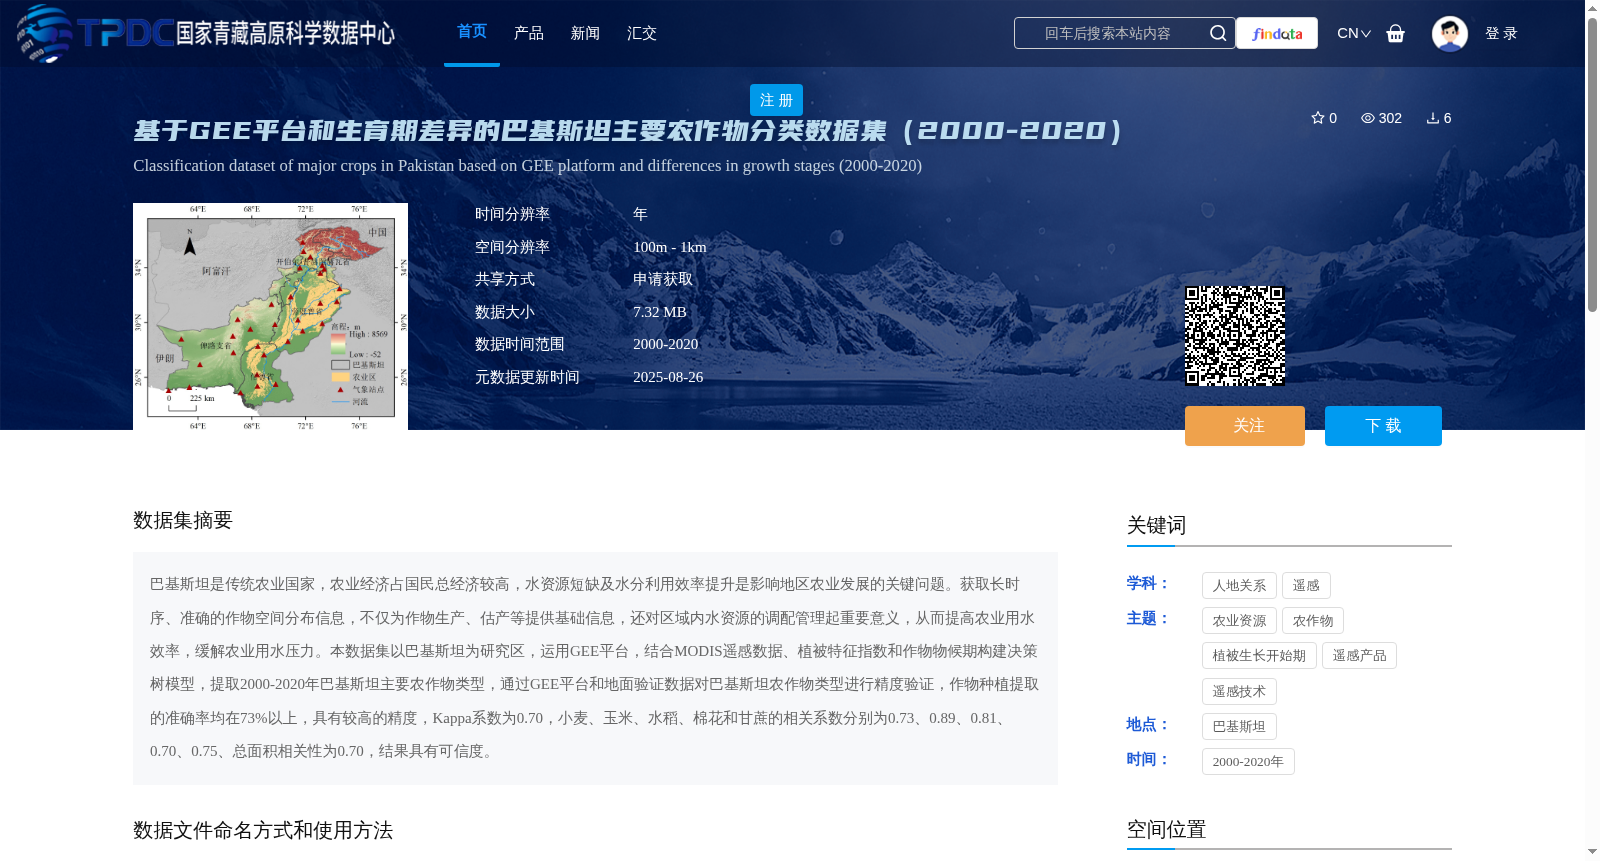
Task: Open the 产品 menu item
Action: [529, 33]
